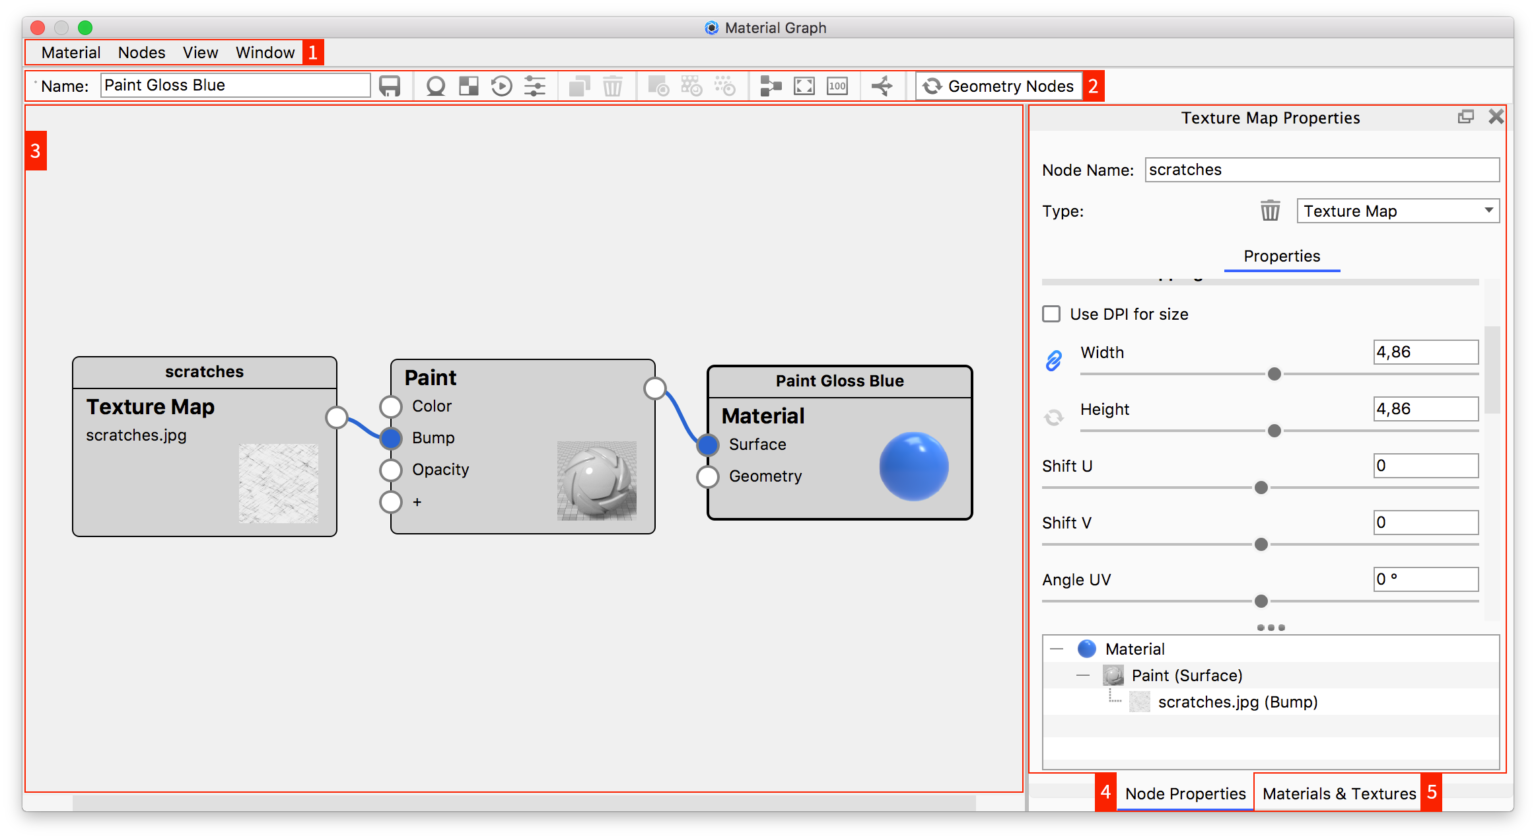The width and height of the screenshot is (1536, 839).
Task: Enable the Use DPI for size checkbox
Action: coord(1051,313)
